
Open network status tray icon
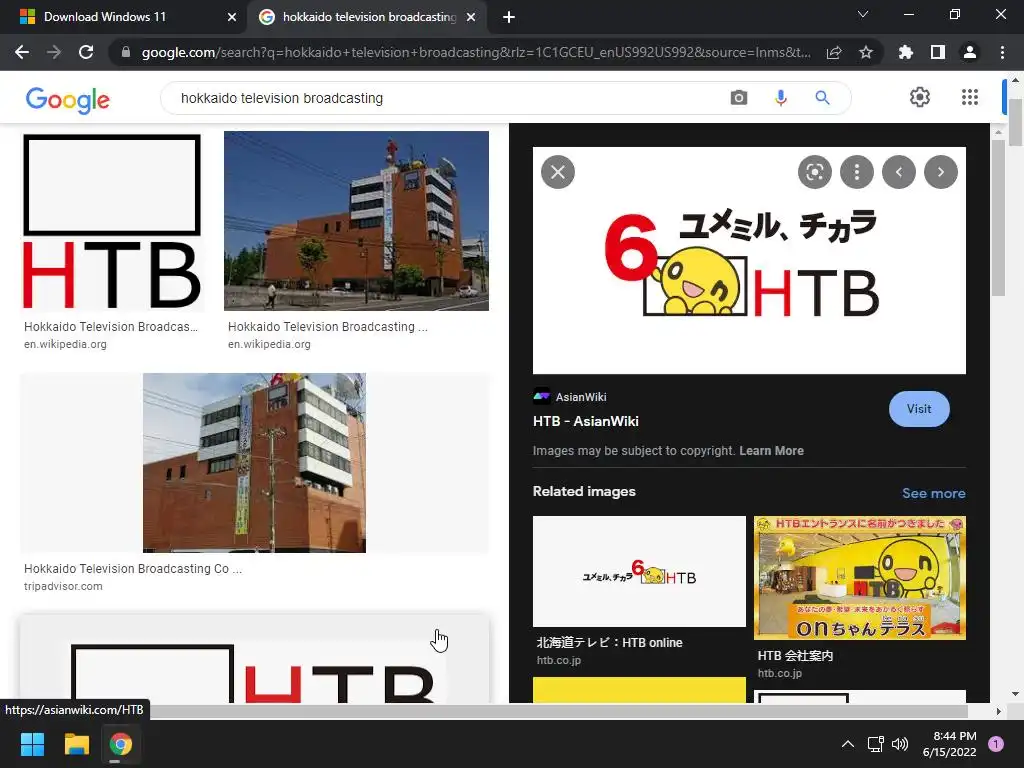tap(875, 744)
